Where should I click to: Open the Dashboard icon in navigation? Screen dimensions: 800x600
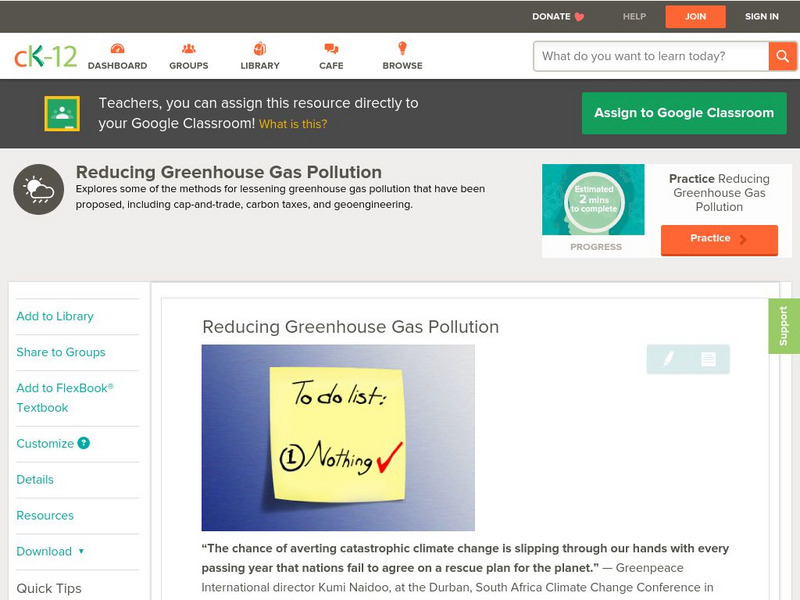tap(120, 47)
